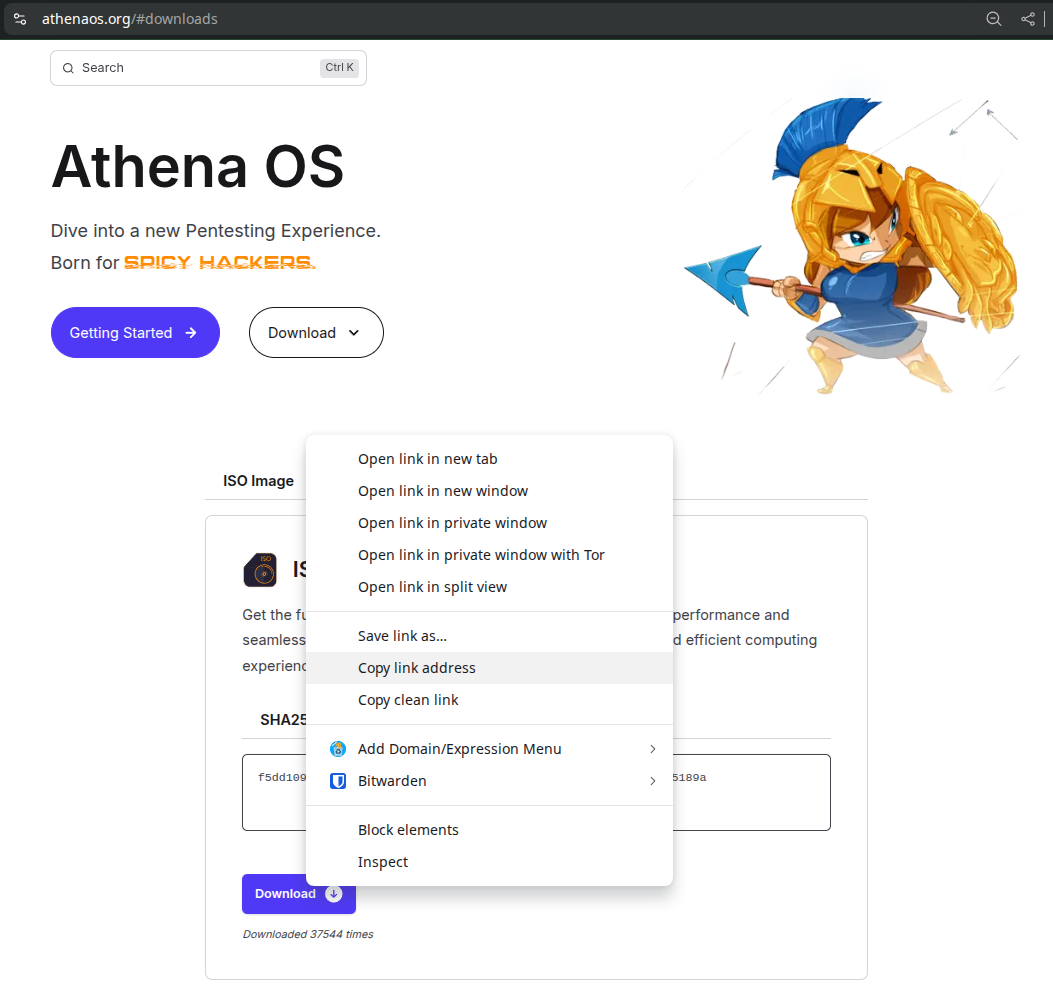Select Copy link address from context menu
Image resolution: width=1053 pixels, height=985 pixels.
click(x=417, y=668)
